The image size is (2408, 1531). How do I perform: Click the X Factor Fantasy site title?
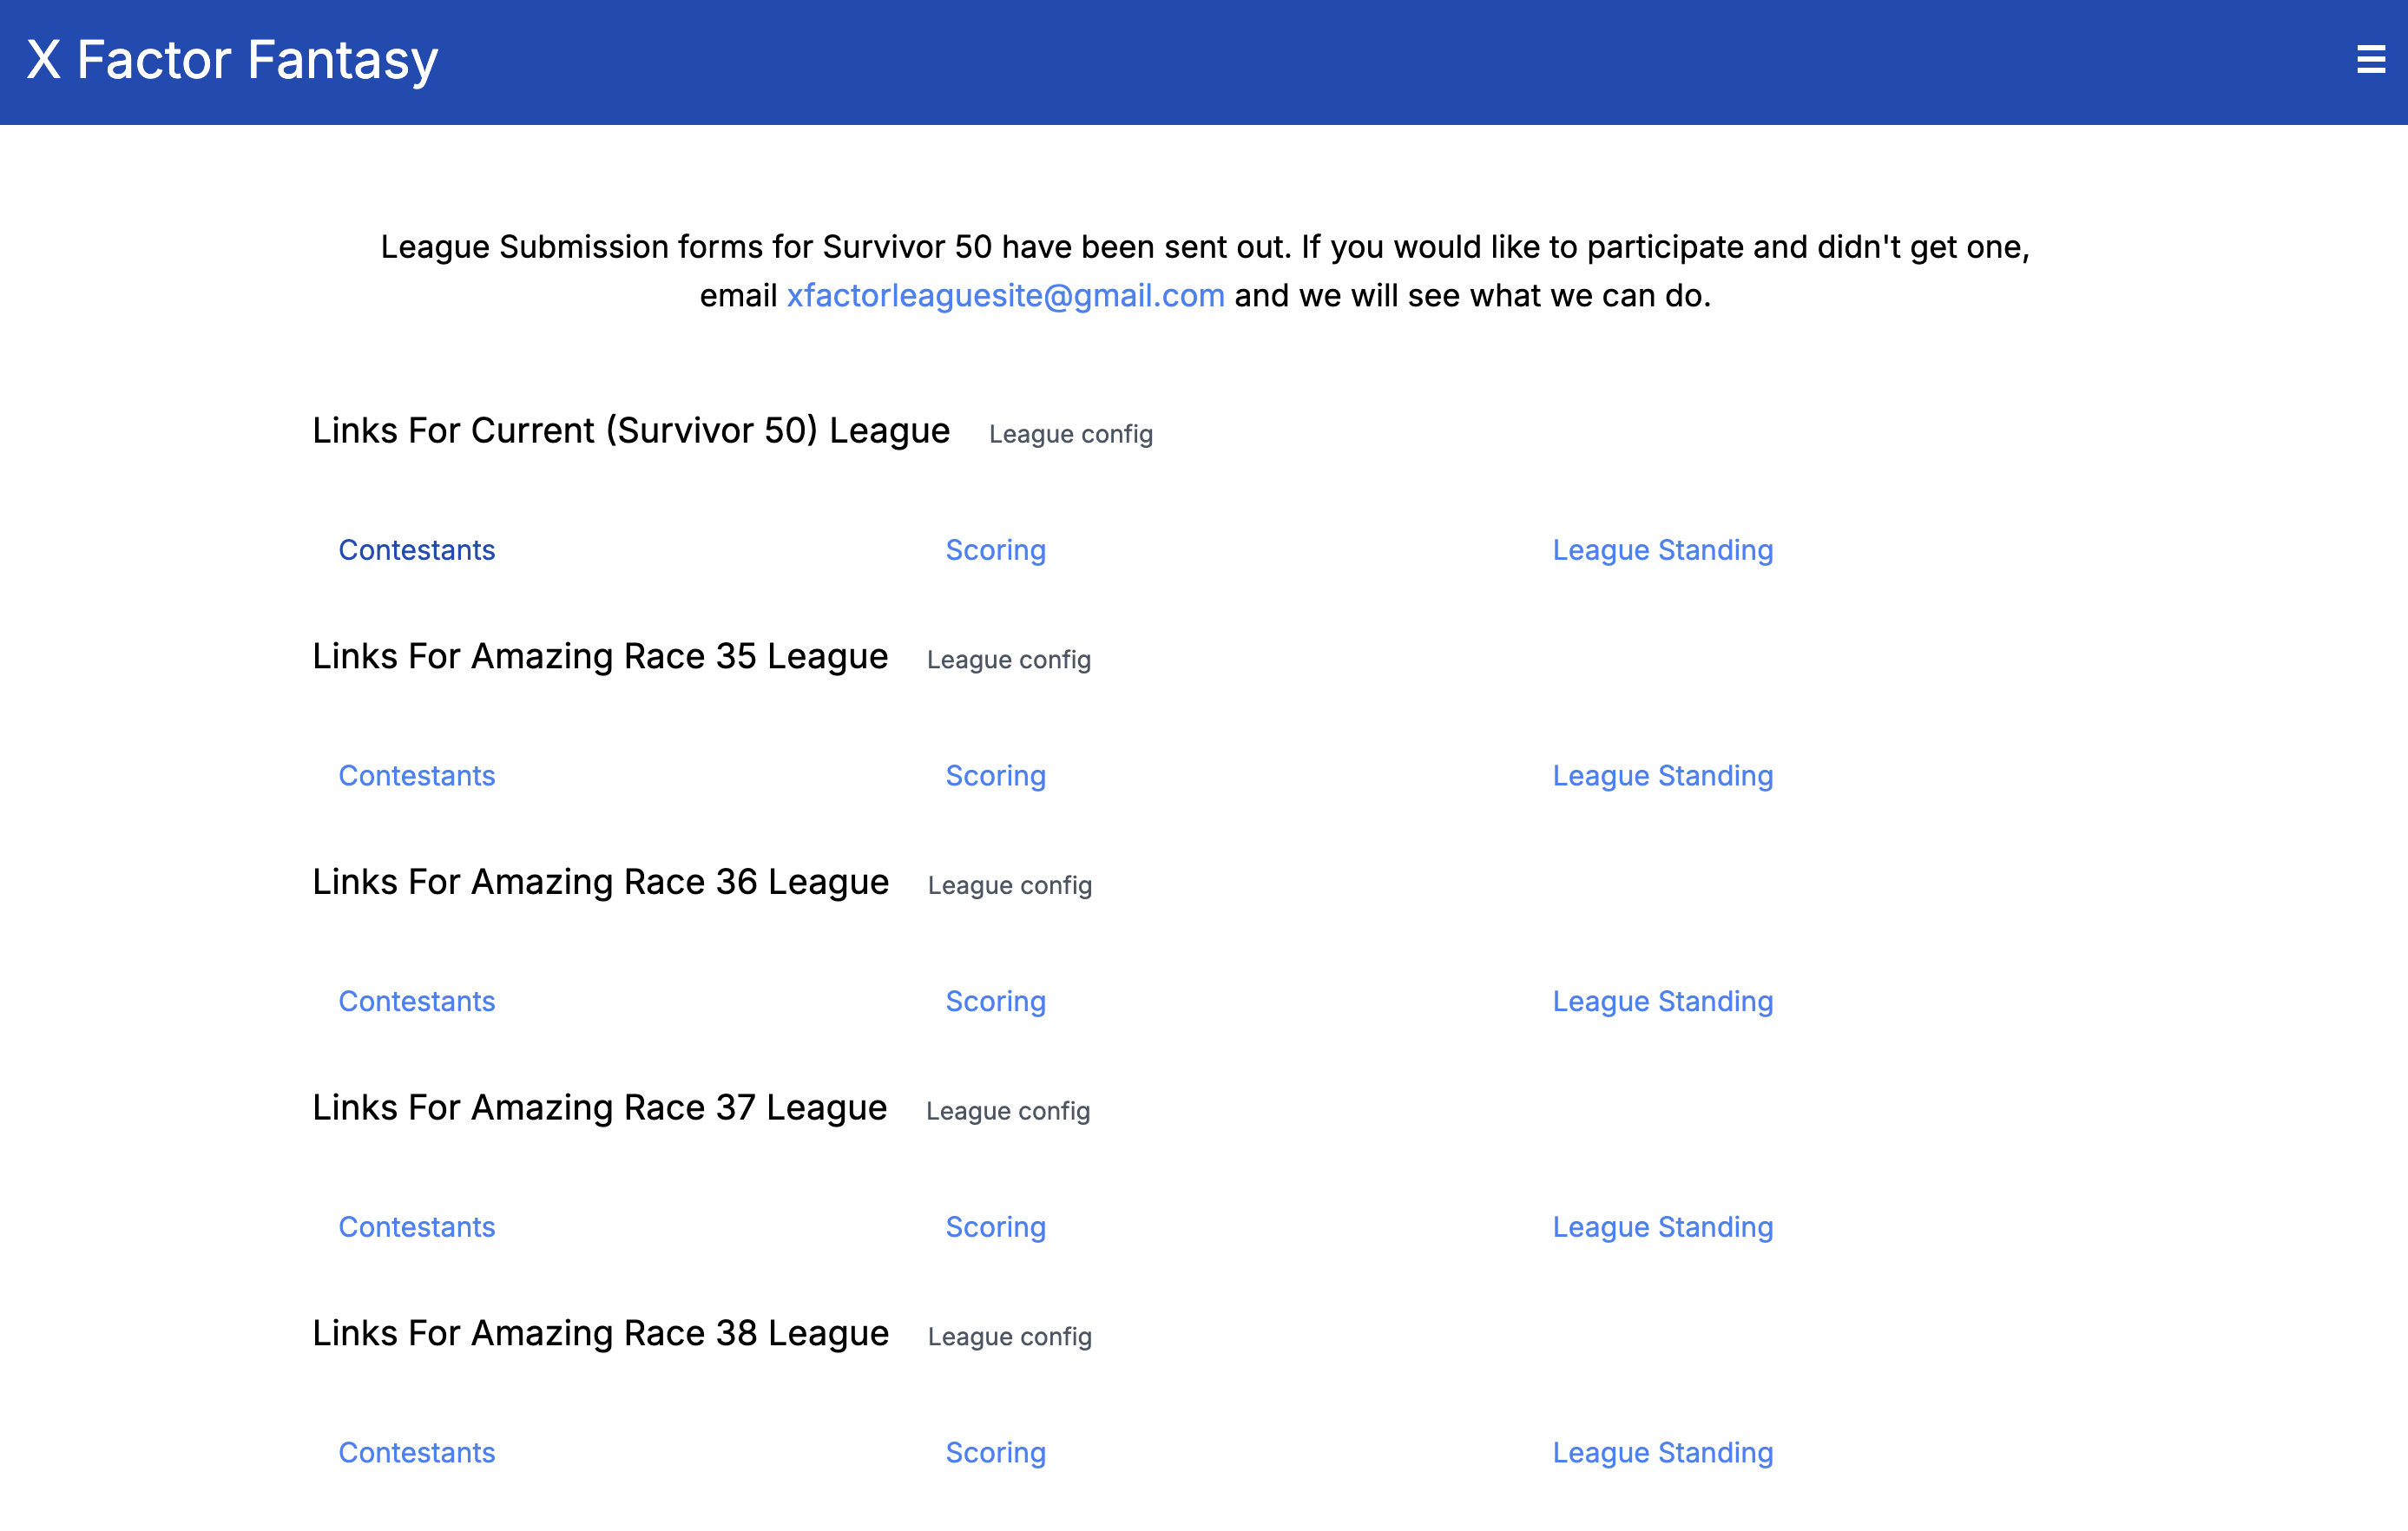click(x=232, y=60)
